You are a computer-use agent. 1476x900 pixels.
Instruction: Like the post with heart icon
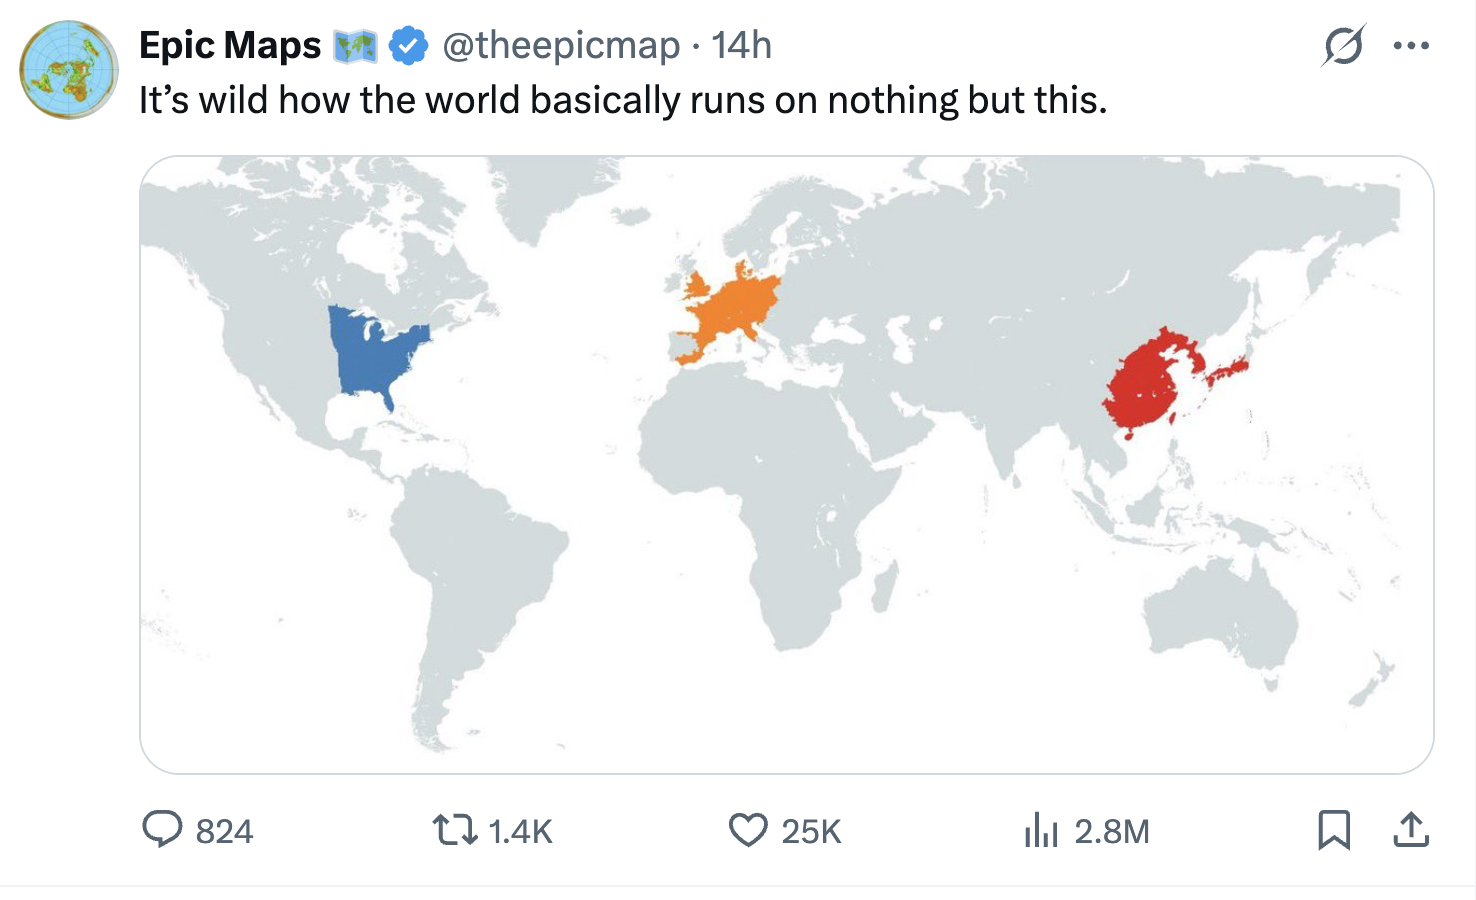[x=748, y=830]
